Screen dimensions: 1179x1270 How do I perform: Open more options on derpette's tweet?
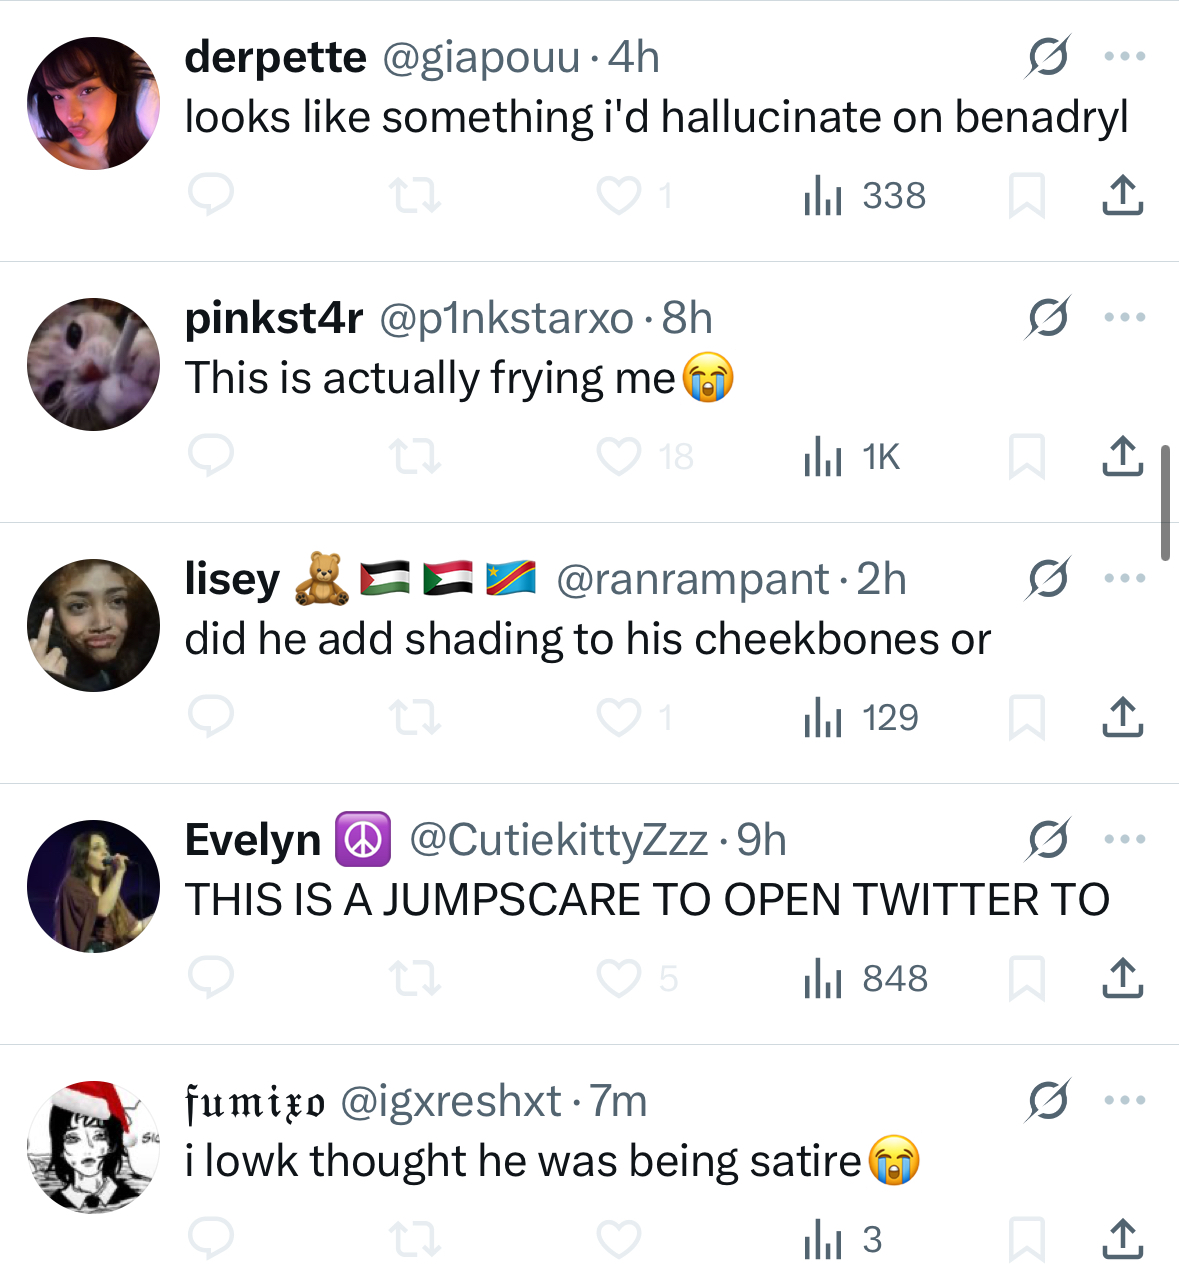pos(1125,56)
